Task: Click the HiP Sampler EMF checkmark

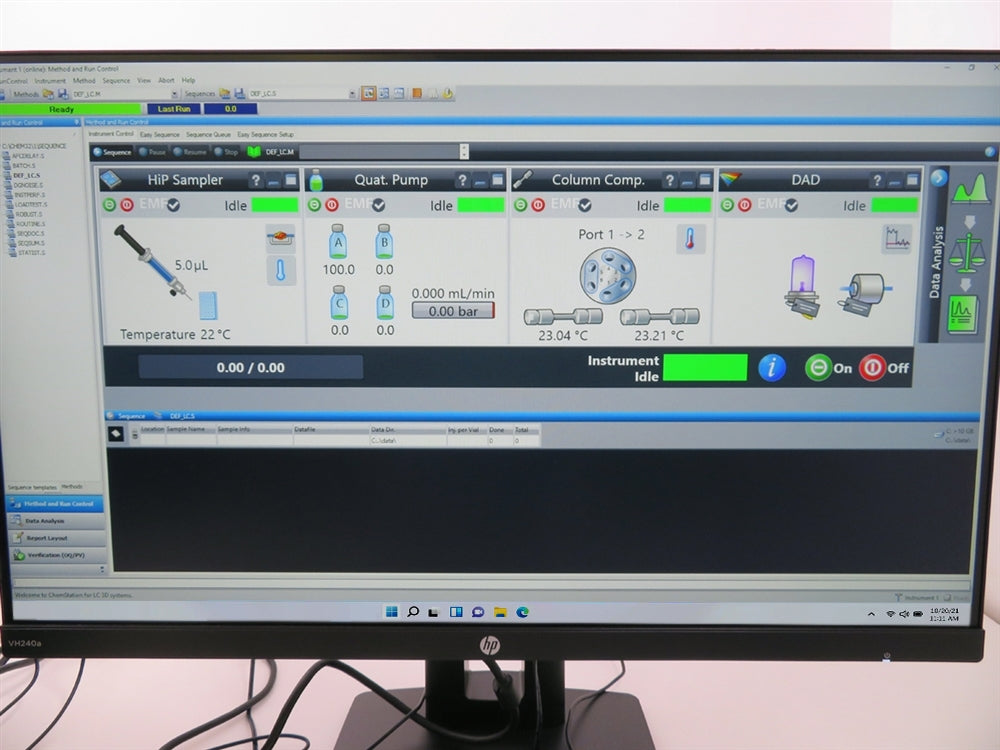Action: [173, 205]
